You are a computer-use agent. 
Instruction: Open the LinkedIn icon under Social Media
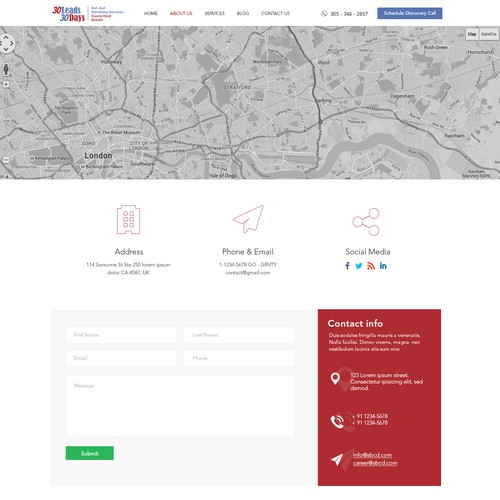pos(383,265)
